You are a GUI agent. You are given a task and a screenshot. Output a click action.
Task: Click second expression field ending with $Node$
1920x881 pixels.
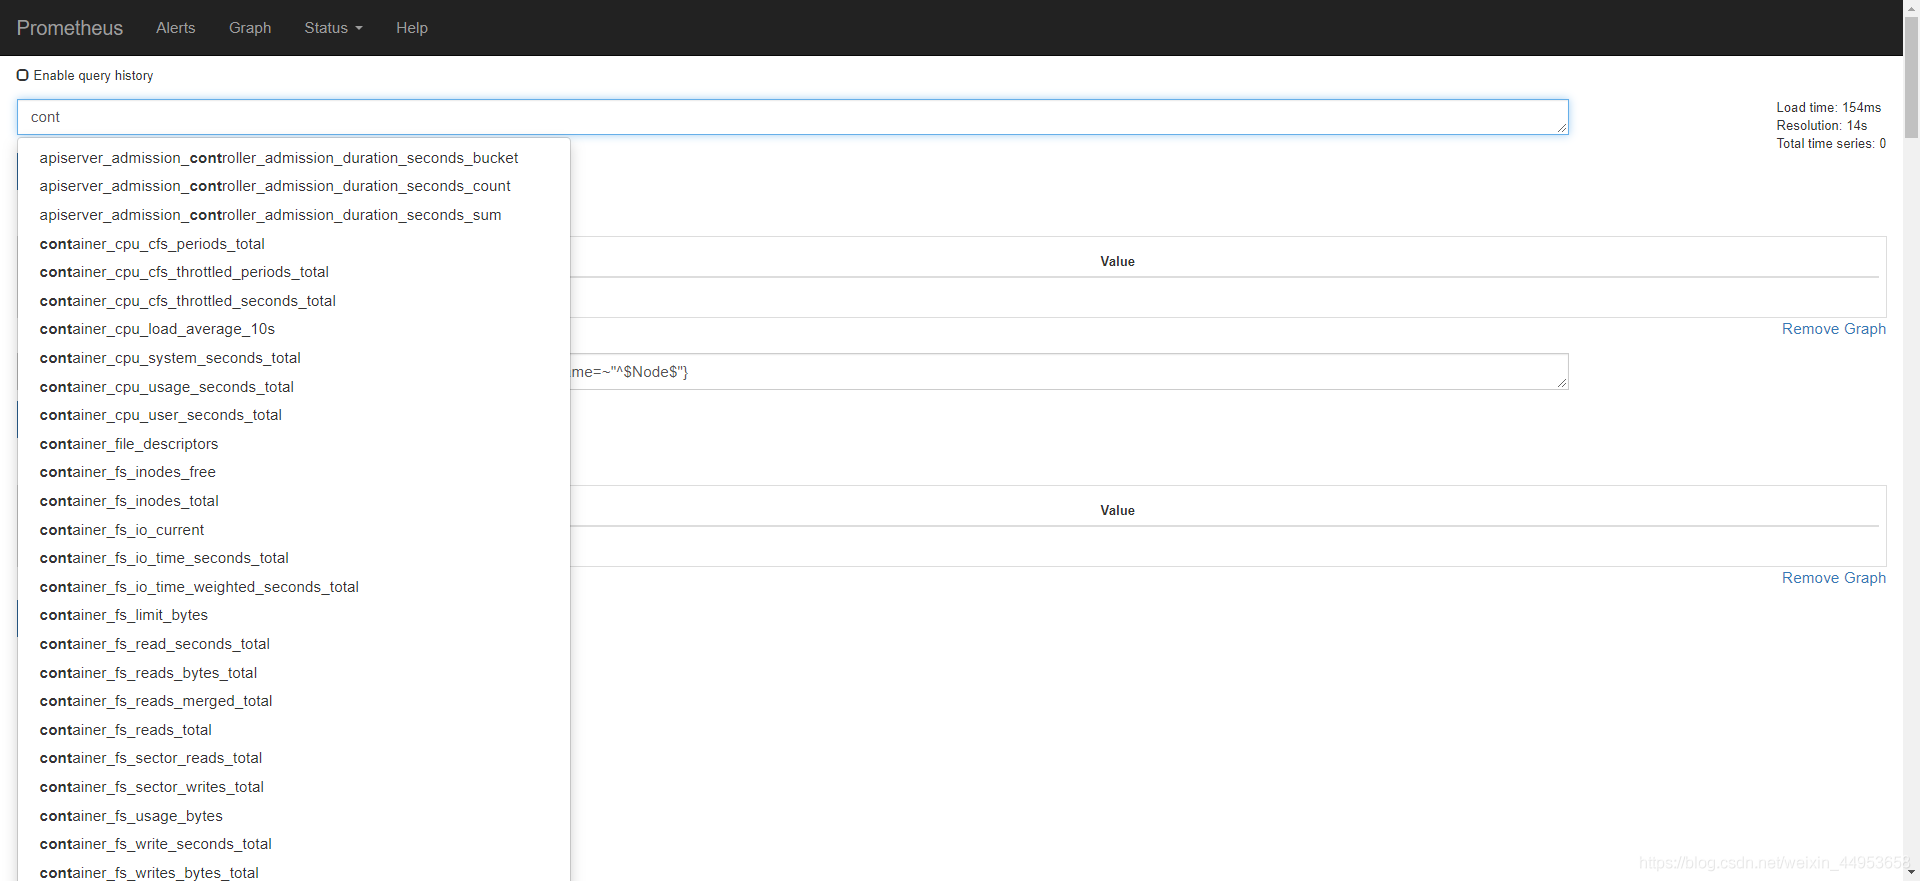(1068, 372)
